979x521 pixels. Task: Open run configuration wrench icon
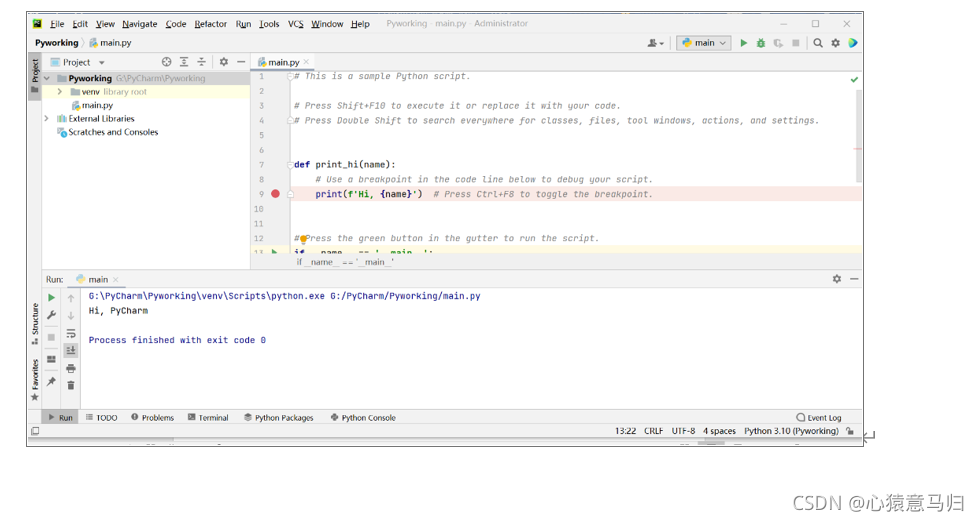click(x=51, y=315)
